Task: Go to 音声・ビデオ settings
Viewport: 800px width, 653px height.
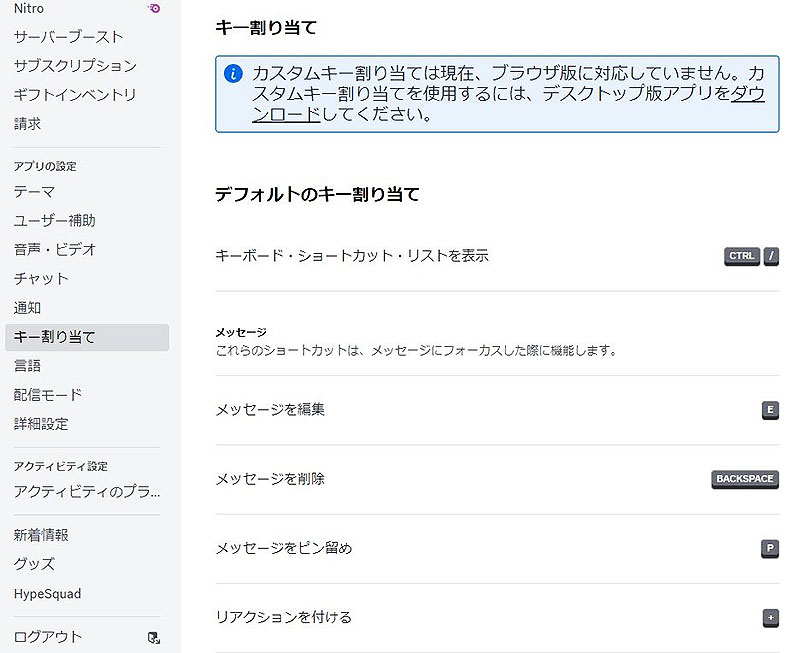Action: 55,249
